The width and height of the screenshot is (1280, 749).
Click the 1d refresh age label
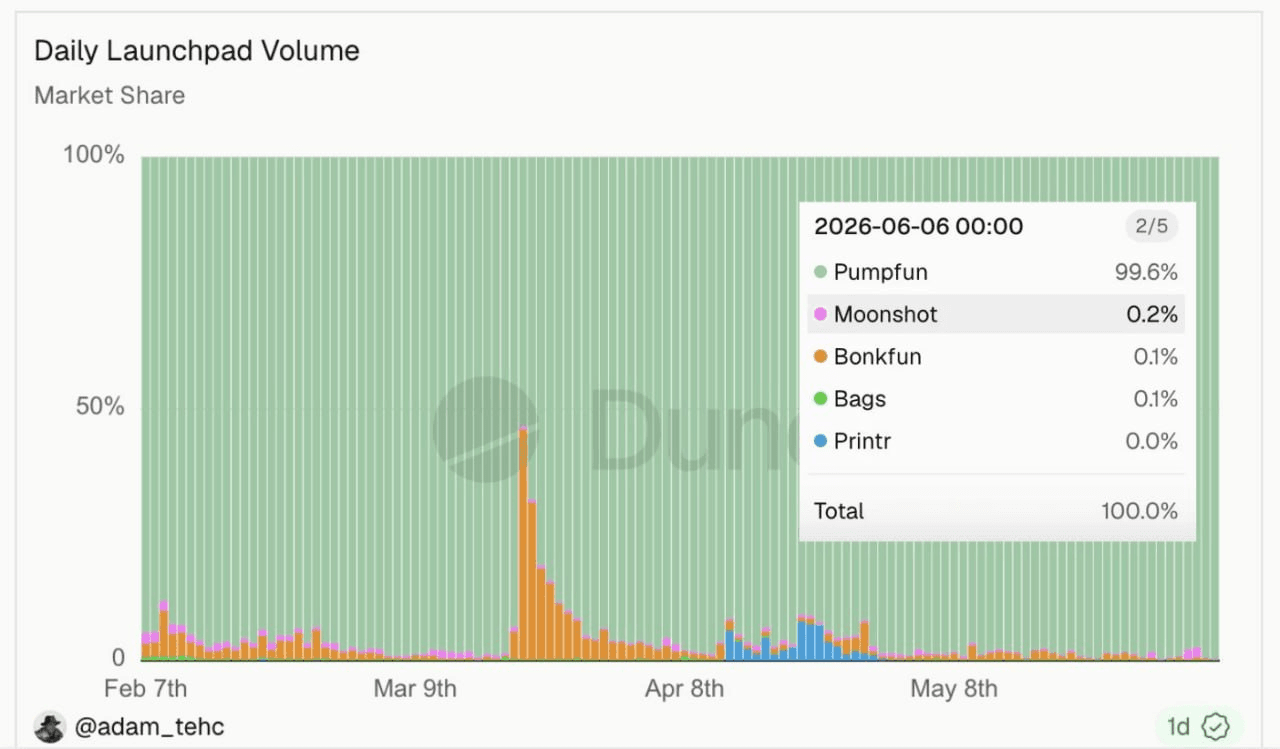[x=1178, y=727]
